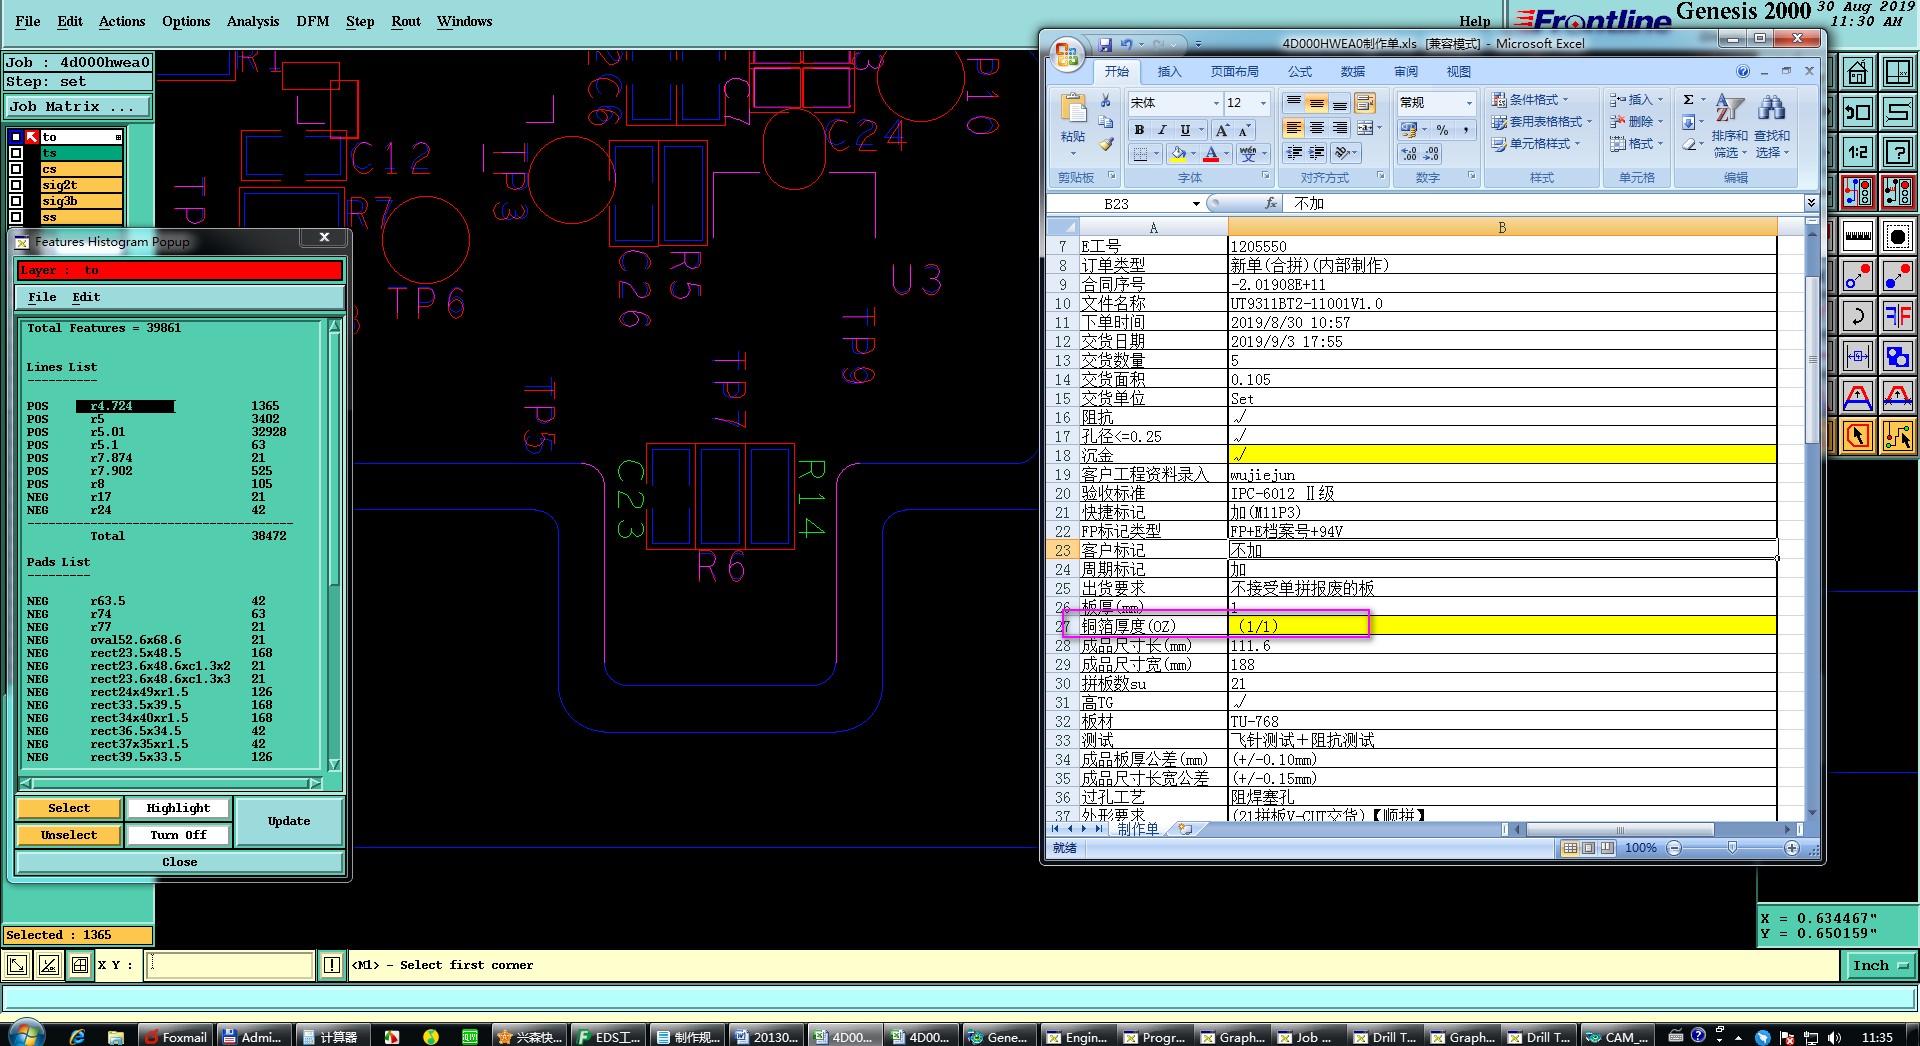This screenshot has height=1046, width=1920.
Task: Open the Analysis menu in Genesis
Action: [253, 21]
